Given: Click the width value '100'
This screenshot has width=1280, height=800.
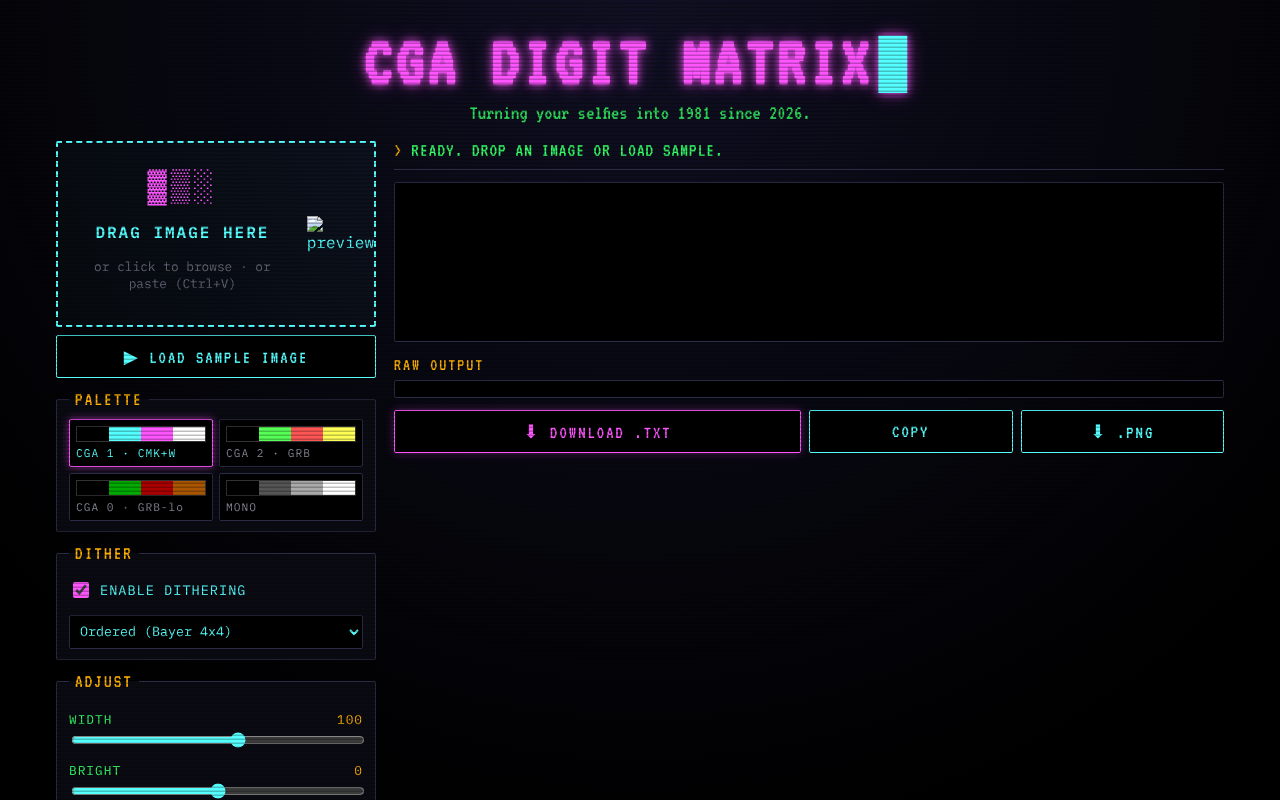Looking at the screenshot, I should (x=349, y=720).
